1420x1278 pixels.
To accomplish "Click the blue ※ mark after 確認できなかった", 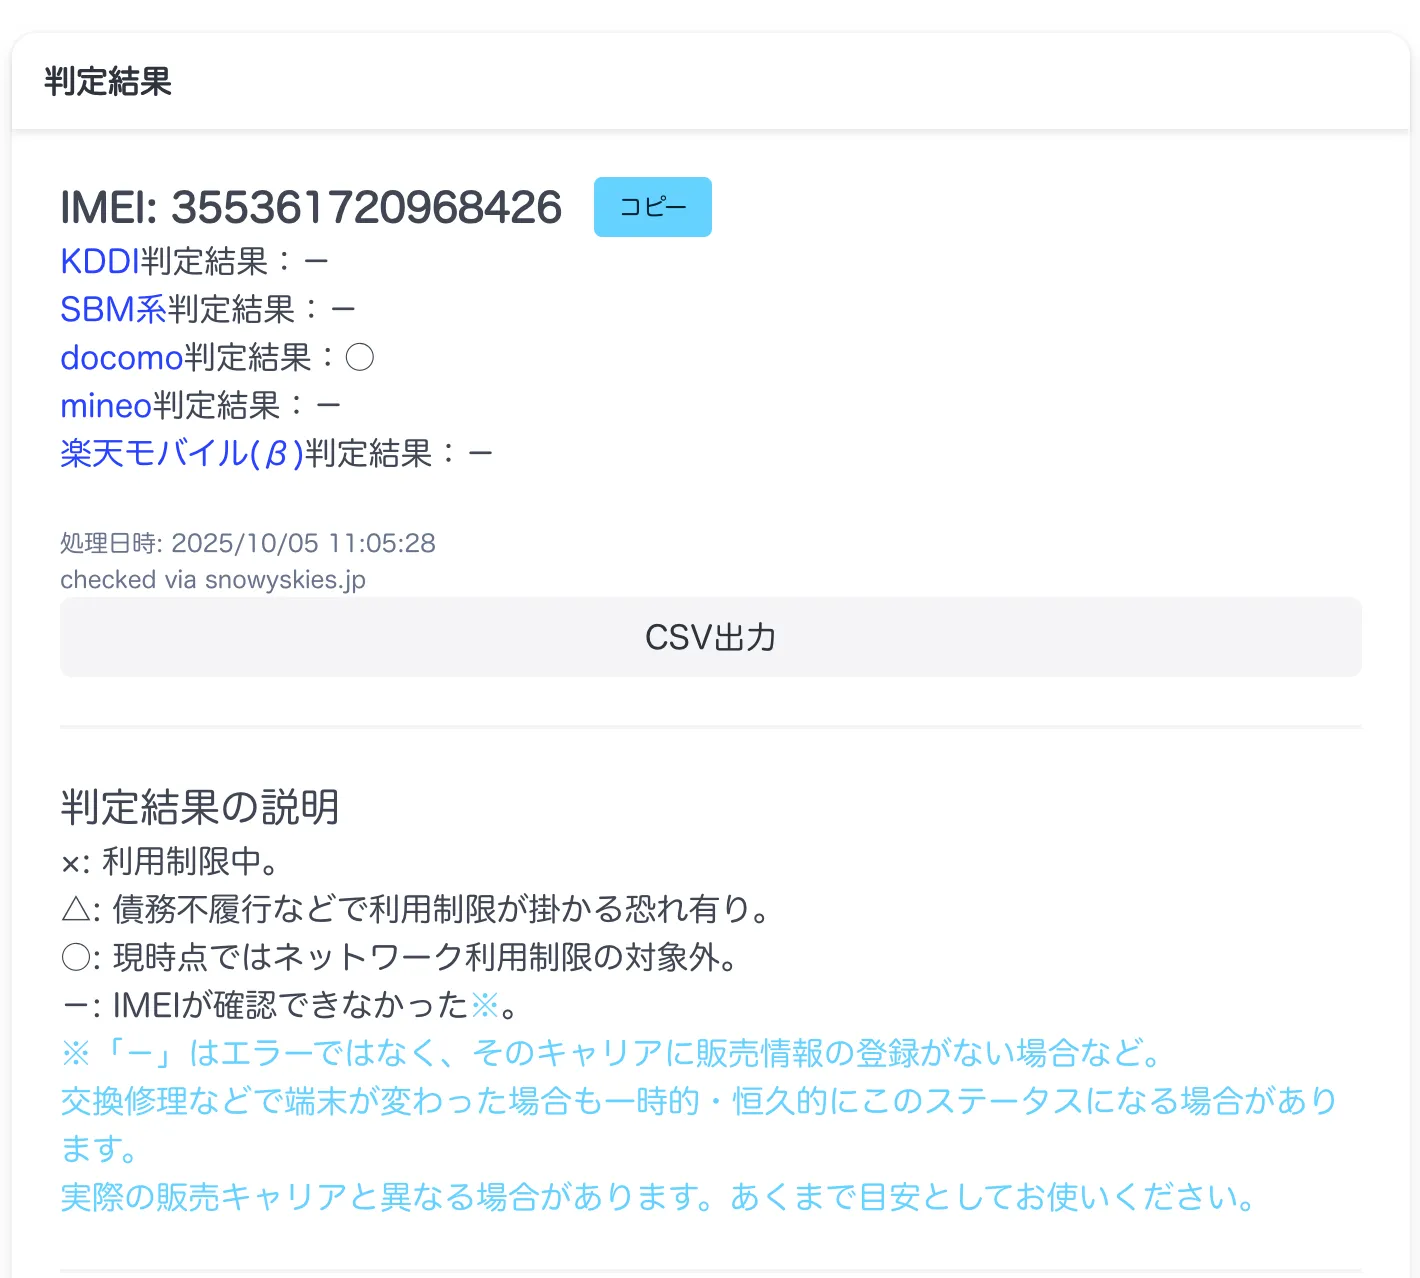I will click(485, 1005).
